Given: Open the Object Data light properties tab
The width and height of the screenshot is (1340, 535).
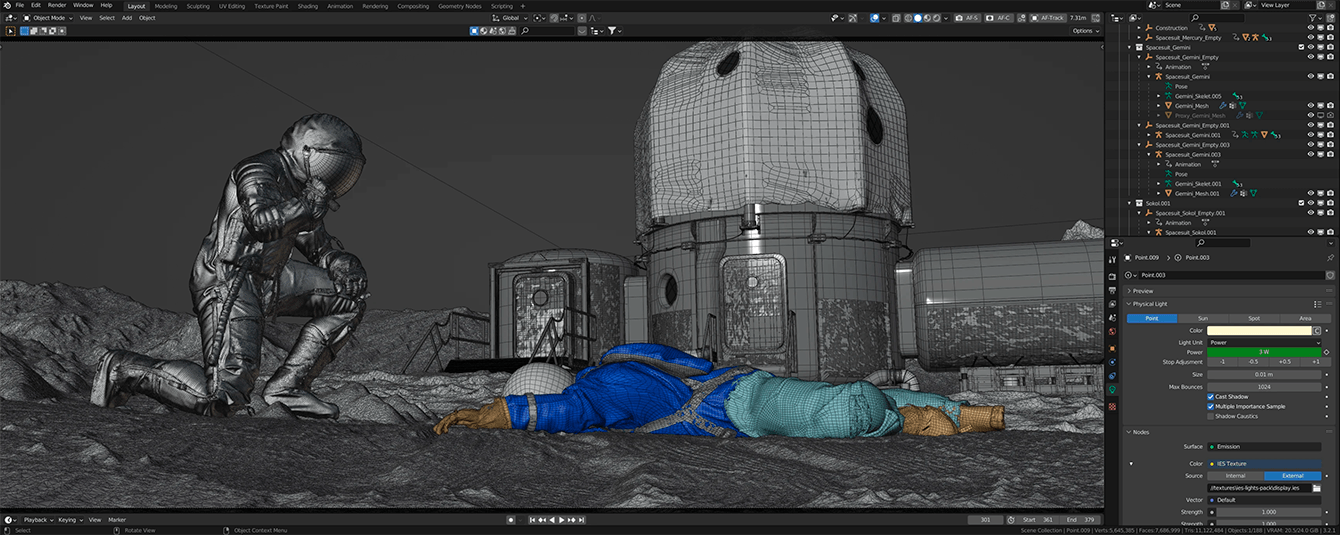Looking at the screenshot, I should point(1112,389).
